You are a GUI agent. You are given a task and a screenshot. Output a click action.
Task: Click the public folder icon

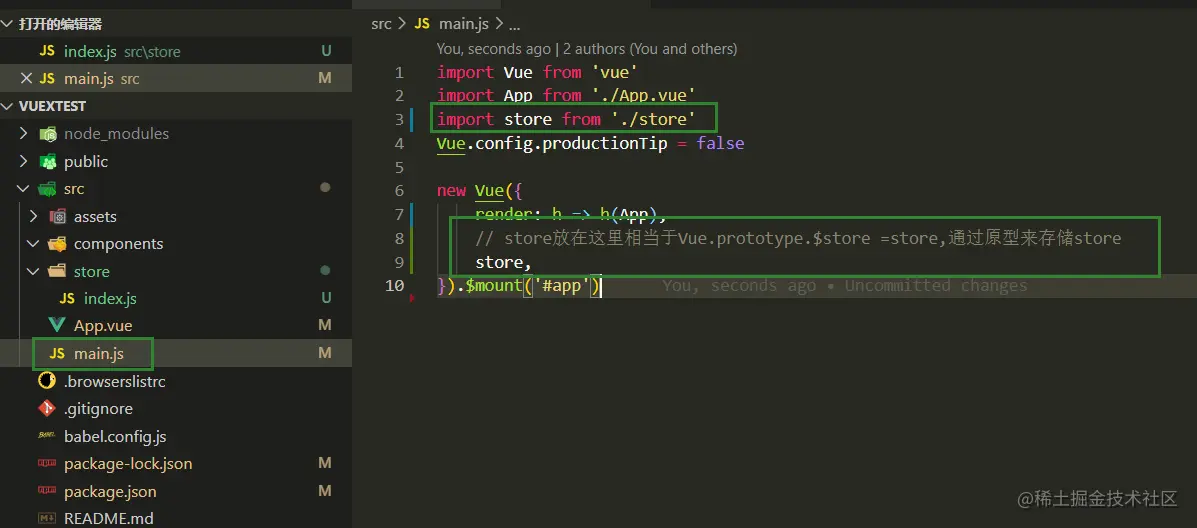coord(48,162)
